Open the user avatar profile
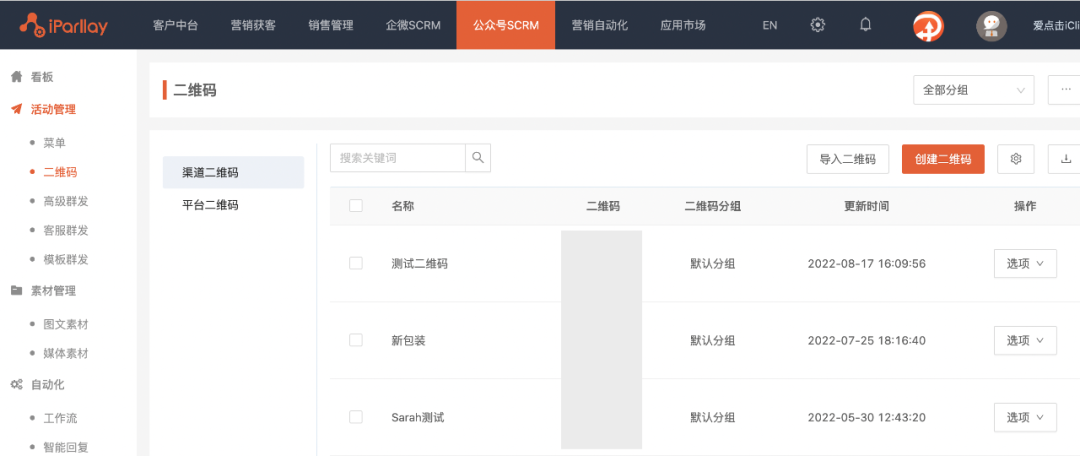This screenshot has width=1080, height=456. tap(991, 25)
